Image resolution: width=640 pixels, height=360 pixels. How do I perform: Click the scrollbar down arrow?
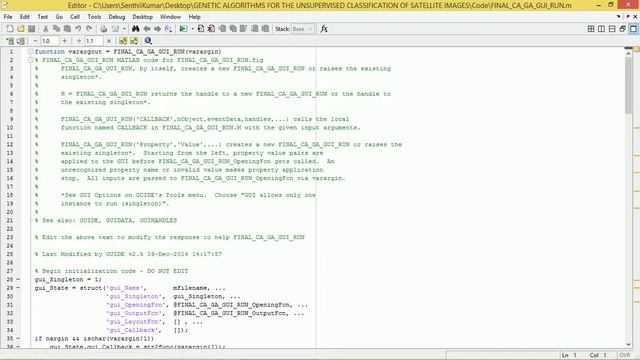628,344
